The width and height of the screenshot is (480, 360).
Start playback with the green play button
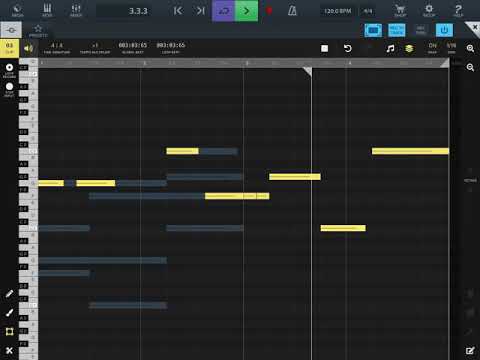click(x=246, y=11)
